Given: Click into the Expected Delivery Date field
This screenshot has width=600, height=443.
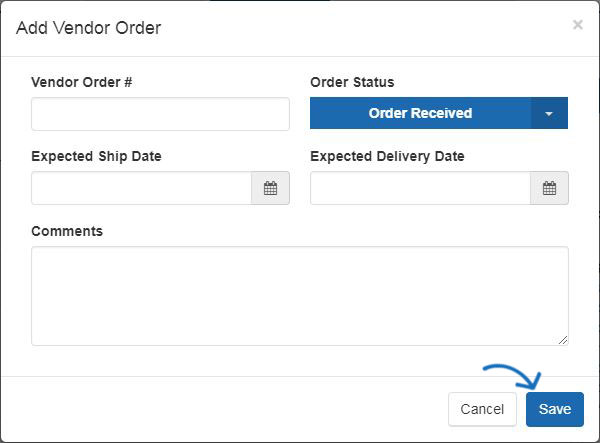Looking at the screenshot, I should click(420, 188).
